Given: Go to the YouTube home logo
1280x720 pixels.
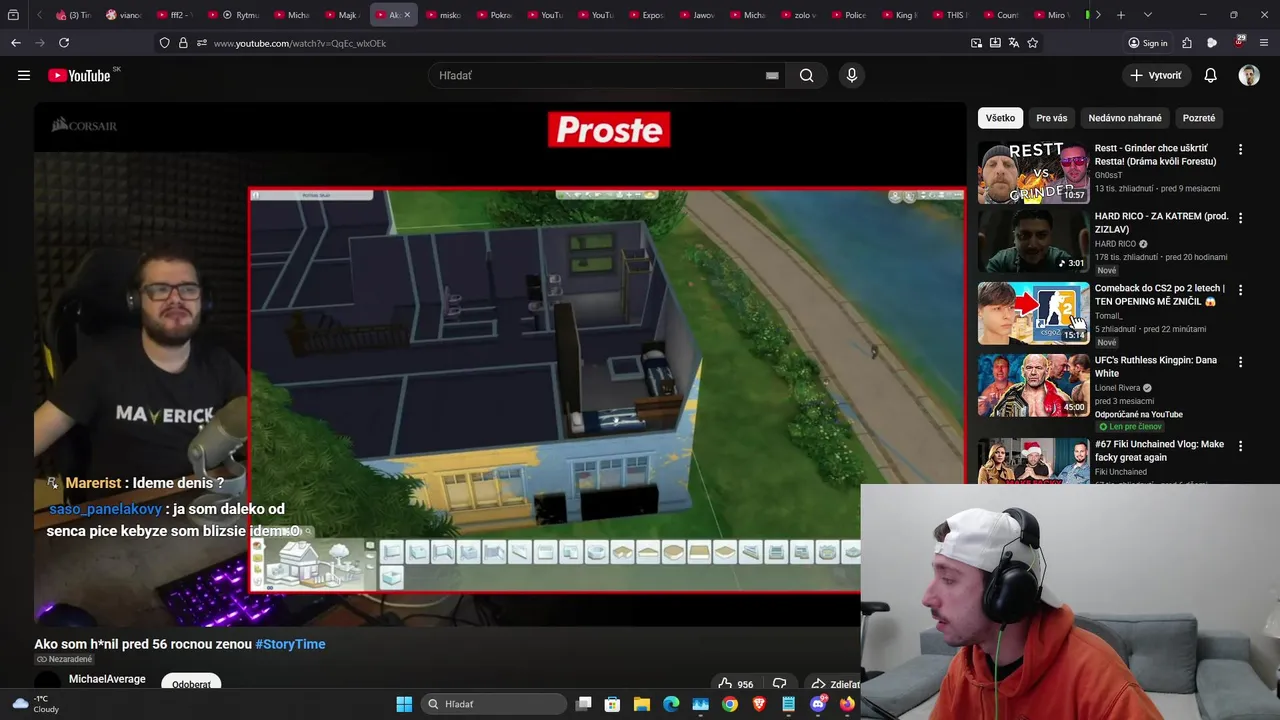Looking at the screenshot, I should pyautogui.click(x=79, y=75).
